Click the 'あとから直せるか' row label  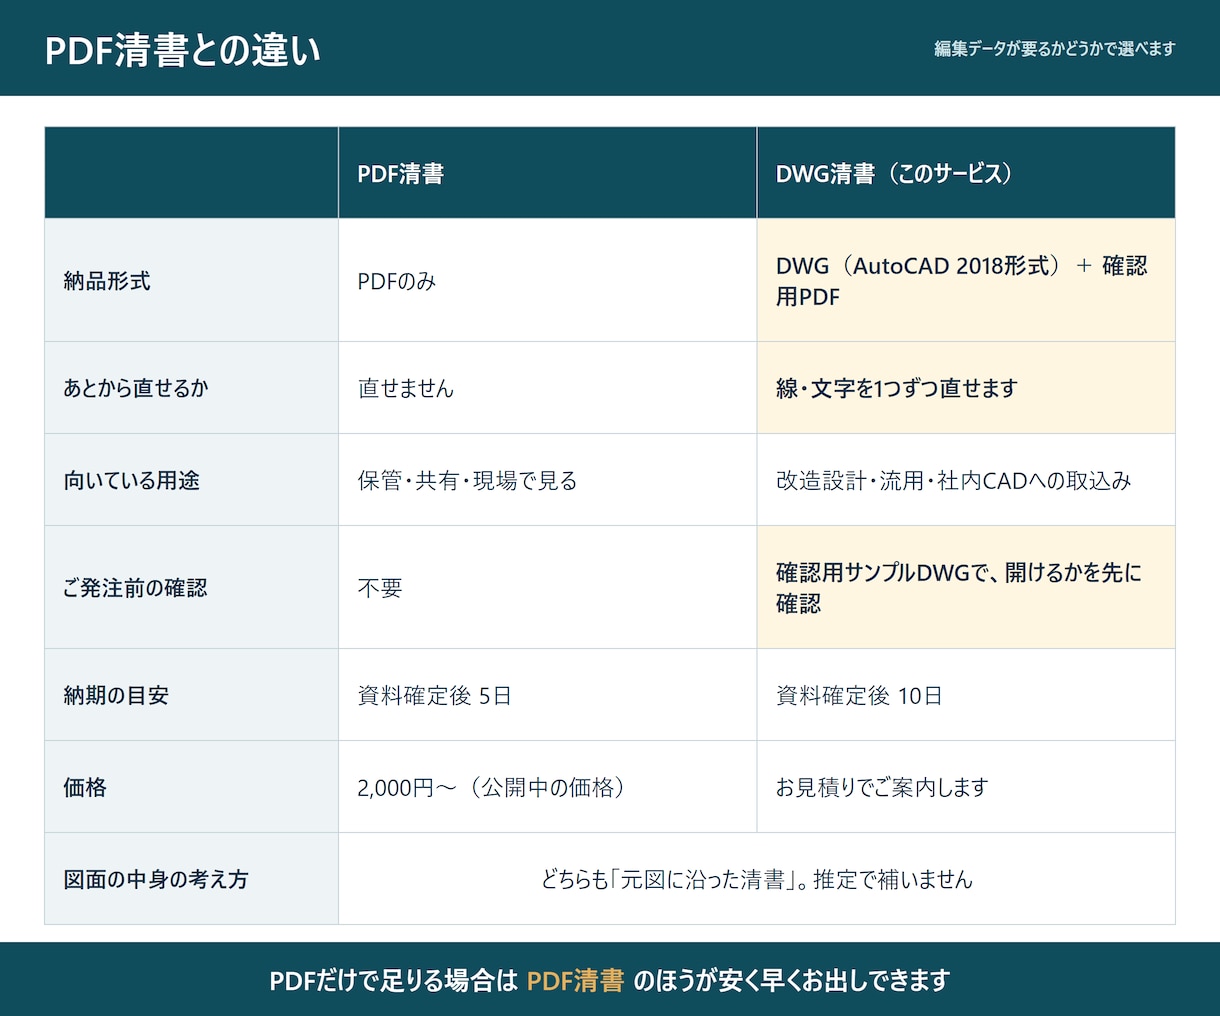[191, 388]
